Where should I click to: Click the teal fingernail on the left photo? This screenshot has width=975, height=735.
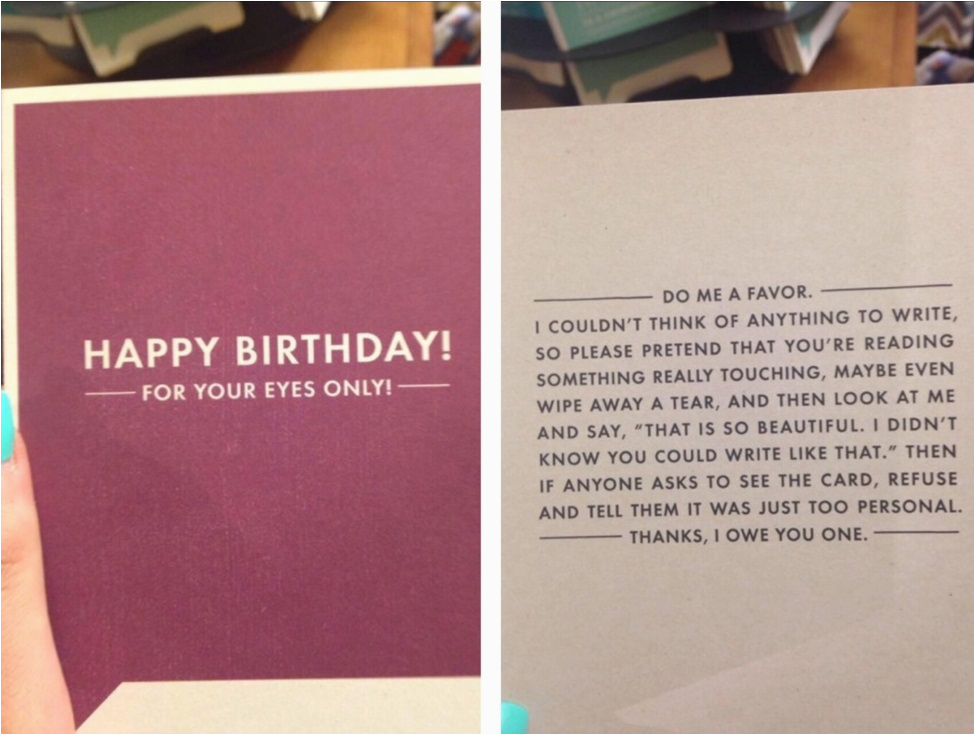click(7, 425)
